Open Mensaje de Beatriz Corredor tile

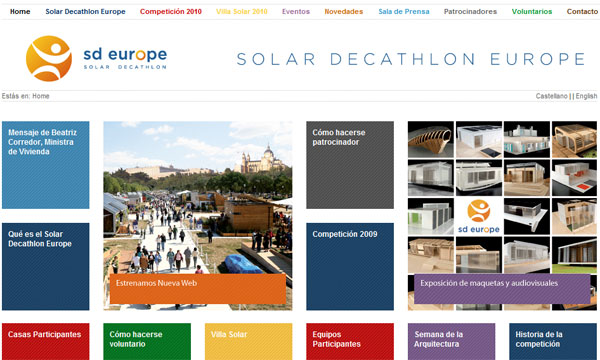(x=46, y=165)
